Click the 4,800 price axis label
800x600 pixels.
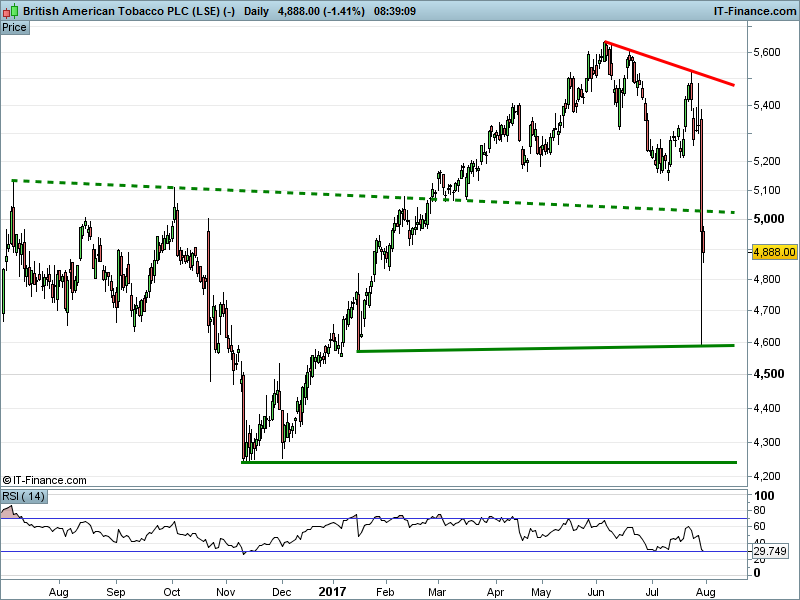point(766,279)
